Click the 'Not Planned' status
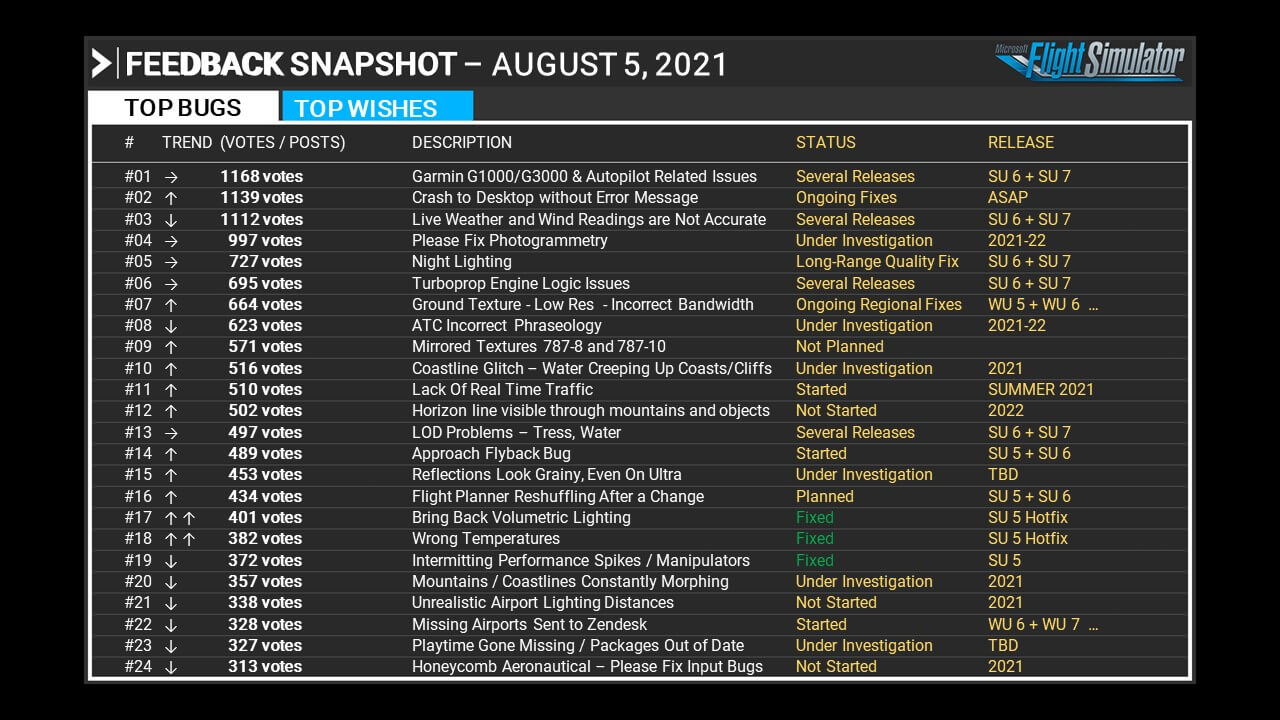The height and width of the screenshot is (720, 1280). click(x=840, y=347)
